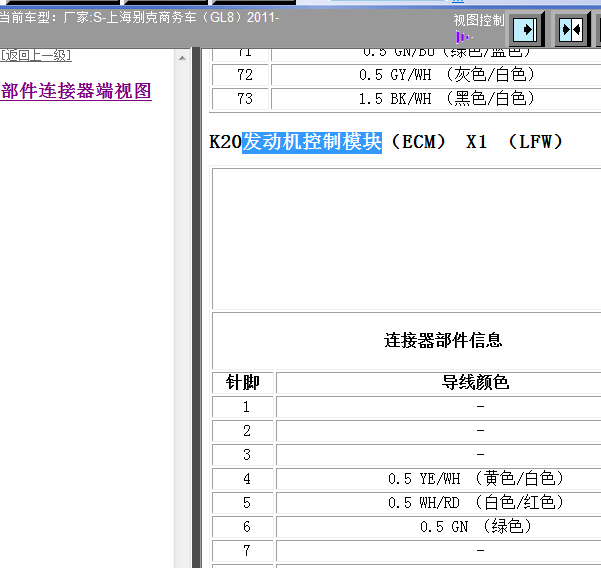Screen dimensions: 601x568
Task: Click the 针脚 column header
Action: coord(243,382)
